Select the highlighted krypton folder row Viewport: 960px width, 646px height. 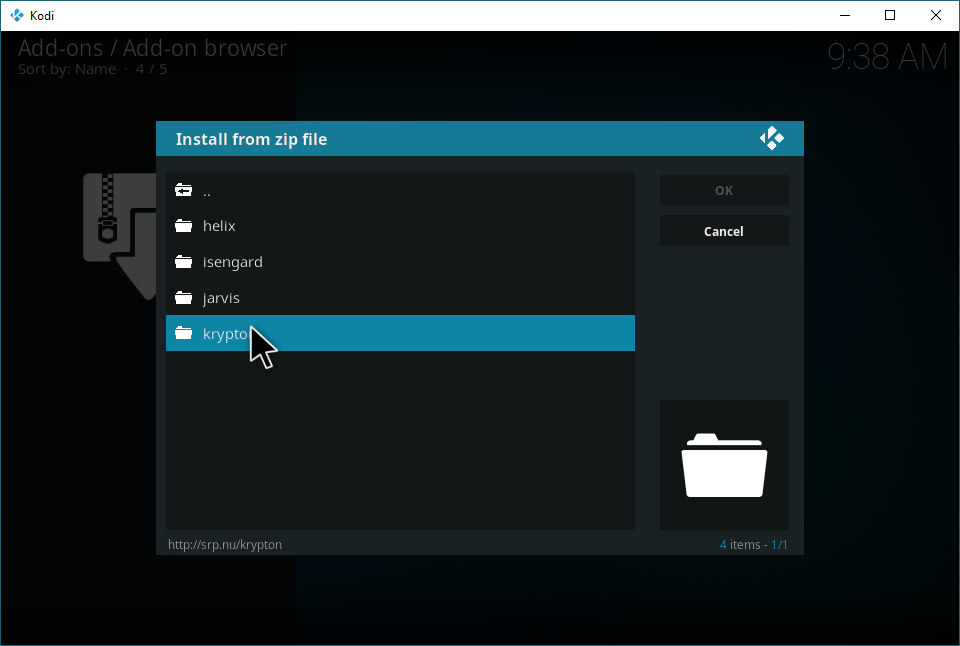pyautogui.click(x=400, y=333)
